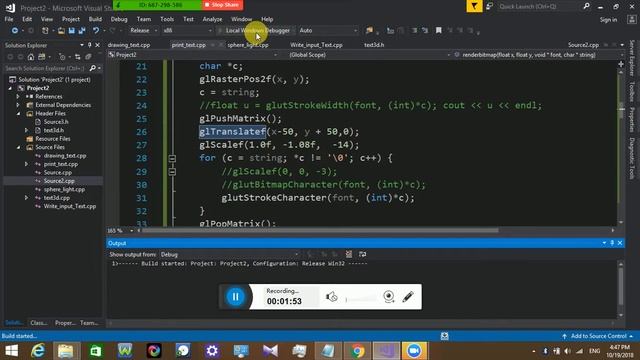Collapse the Header Files folder

coord(18,113)
